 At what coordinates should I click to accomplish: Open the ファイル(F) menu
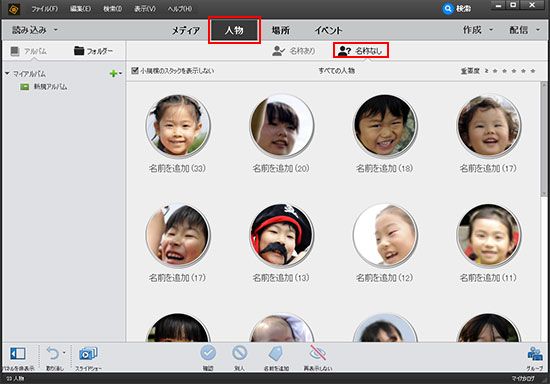tap(45, 9)
